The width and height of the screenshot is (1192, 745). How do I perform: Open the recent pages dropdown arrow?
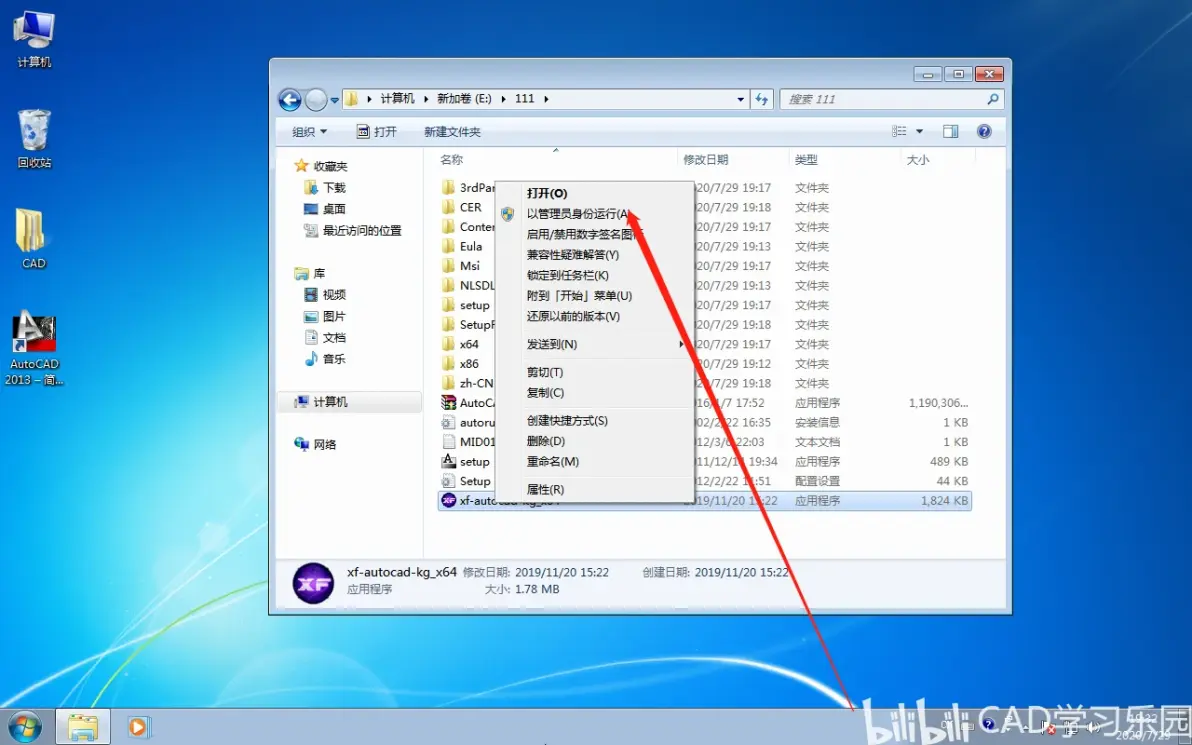point(334,100)
